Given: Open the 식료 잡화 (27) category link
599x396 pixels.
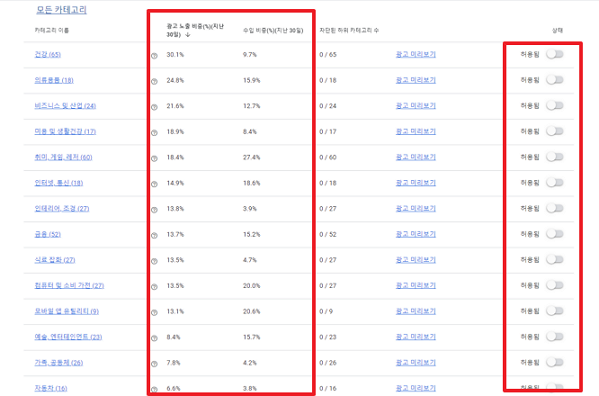Looking at the screenshot, I should coord(55,260).
